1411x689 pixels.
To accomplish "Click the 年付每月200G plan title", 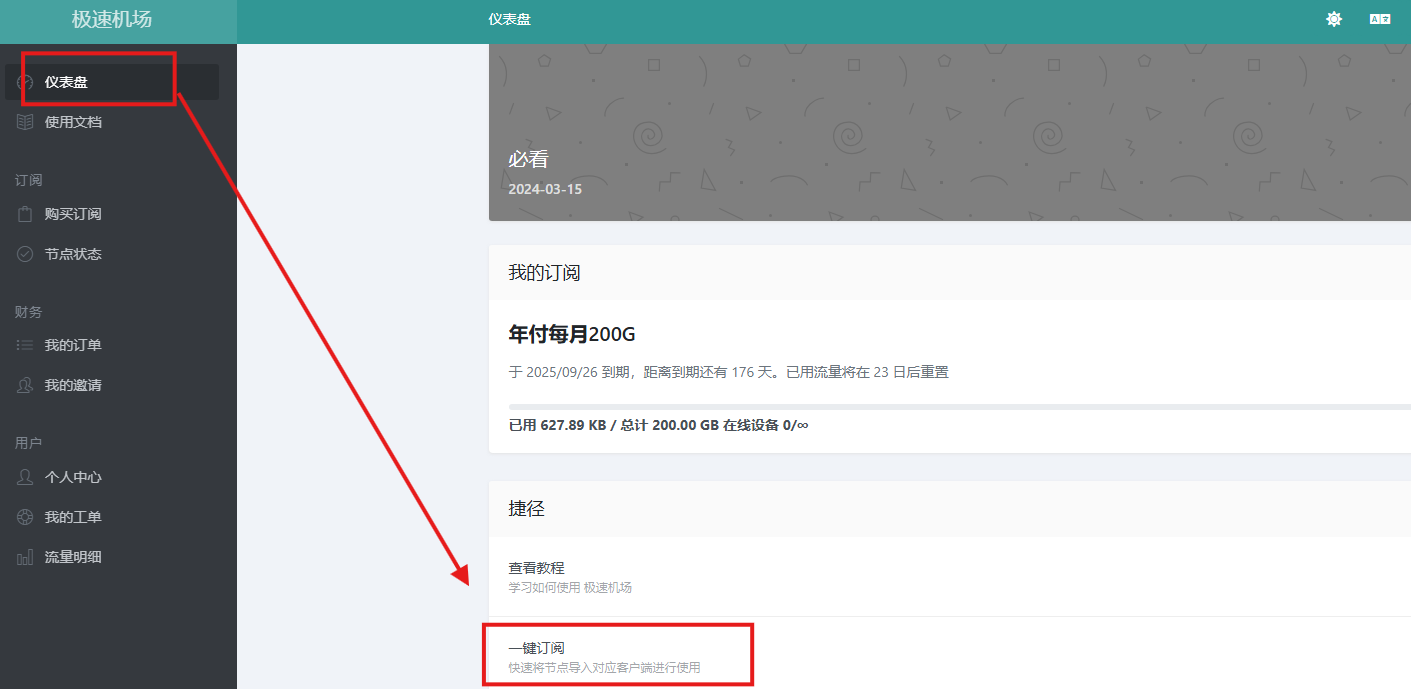I will click(x=572, y=335).
